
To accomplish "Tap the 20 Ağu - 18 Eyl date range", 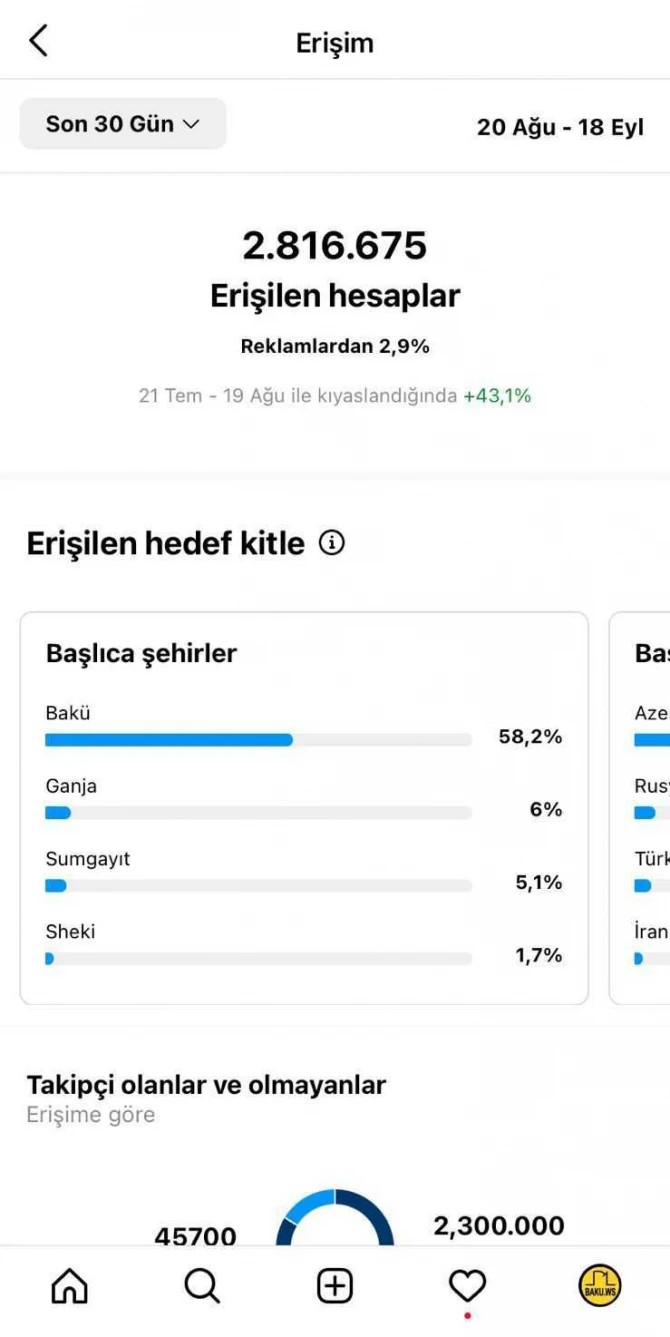I will pyautogui.click(x=560, y=127).
